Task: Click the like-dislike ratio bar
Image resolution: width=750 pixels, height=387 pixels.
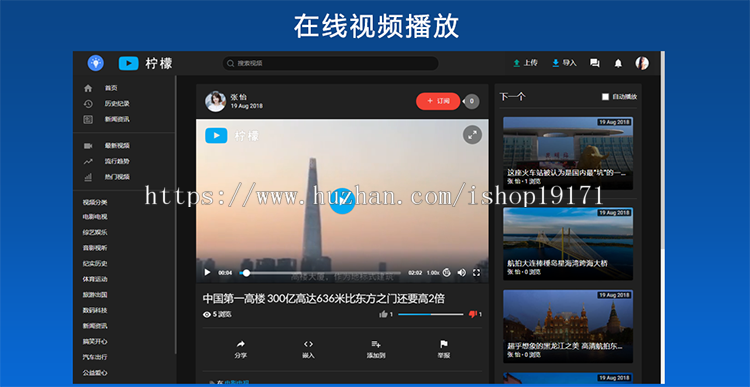Action: tap(430, 314)
